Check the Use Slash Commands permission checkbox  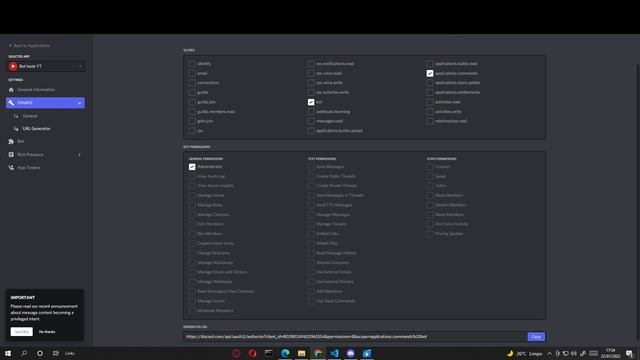[311, 301]
